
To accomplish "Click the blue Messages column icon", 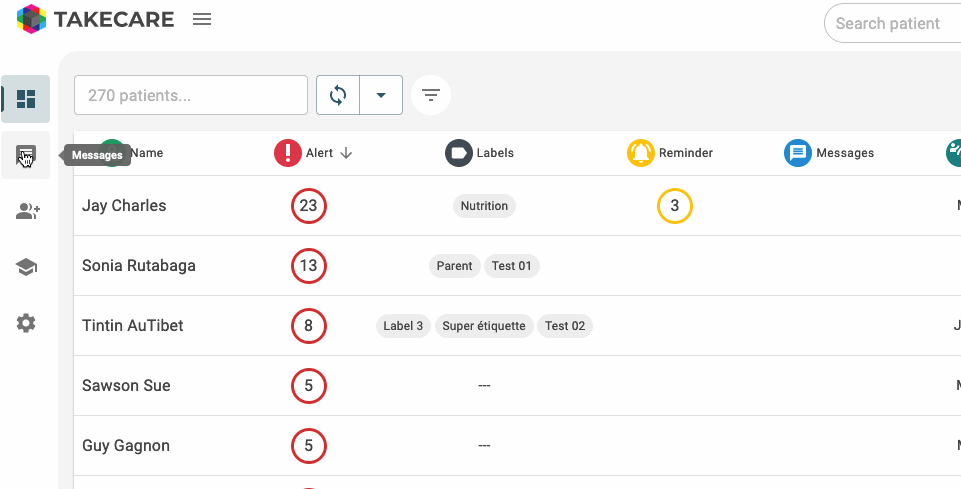I will click(x=798, y=153).
